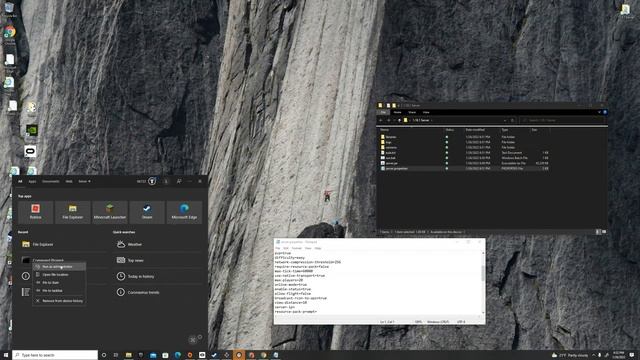
Task: Select eula.txt file in File Explorer
Action: 464,153
